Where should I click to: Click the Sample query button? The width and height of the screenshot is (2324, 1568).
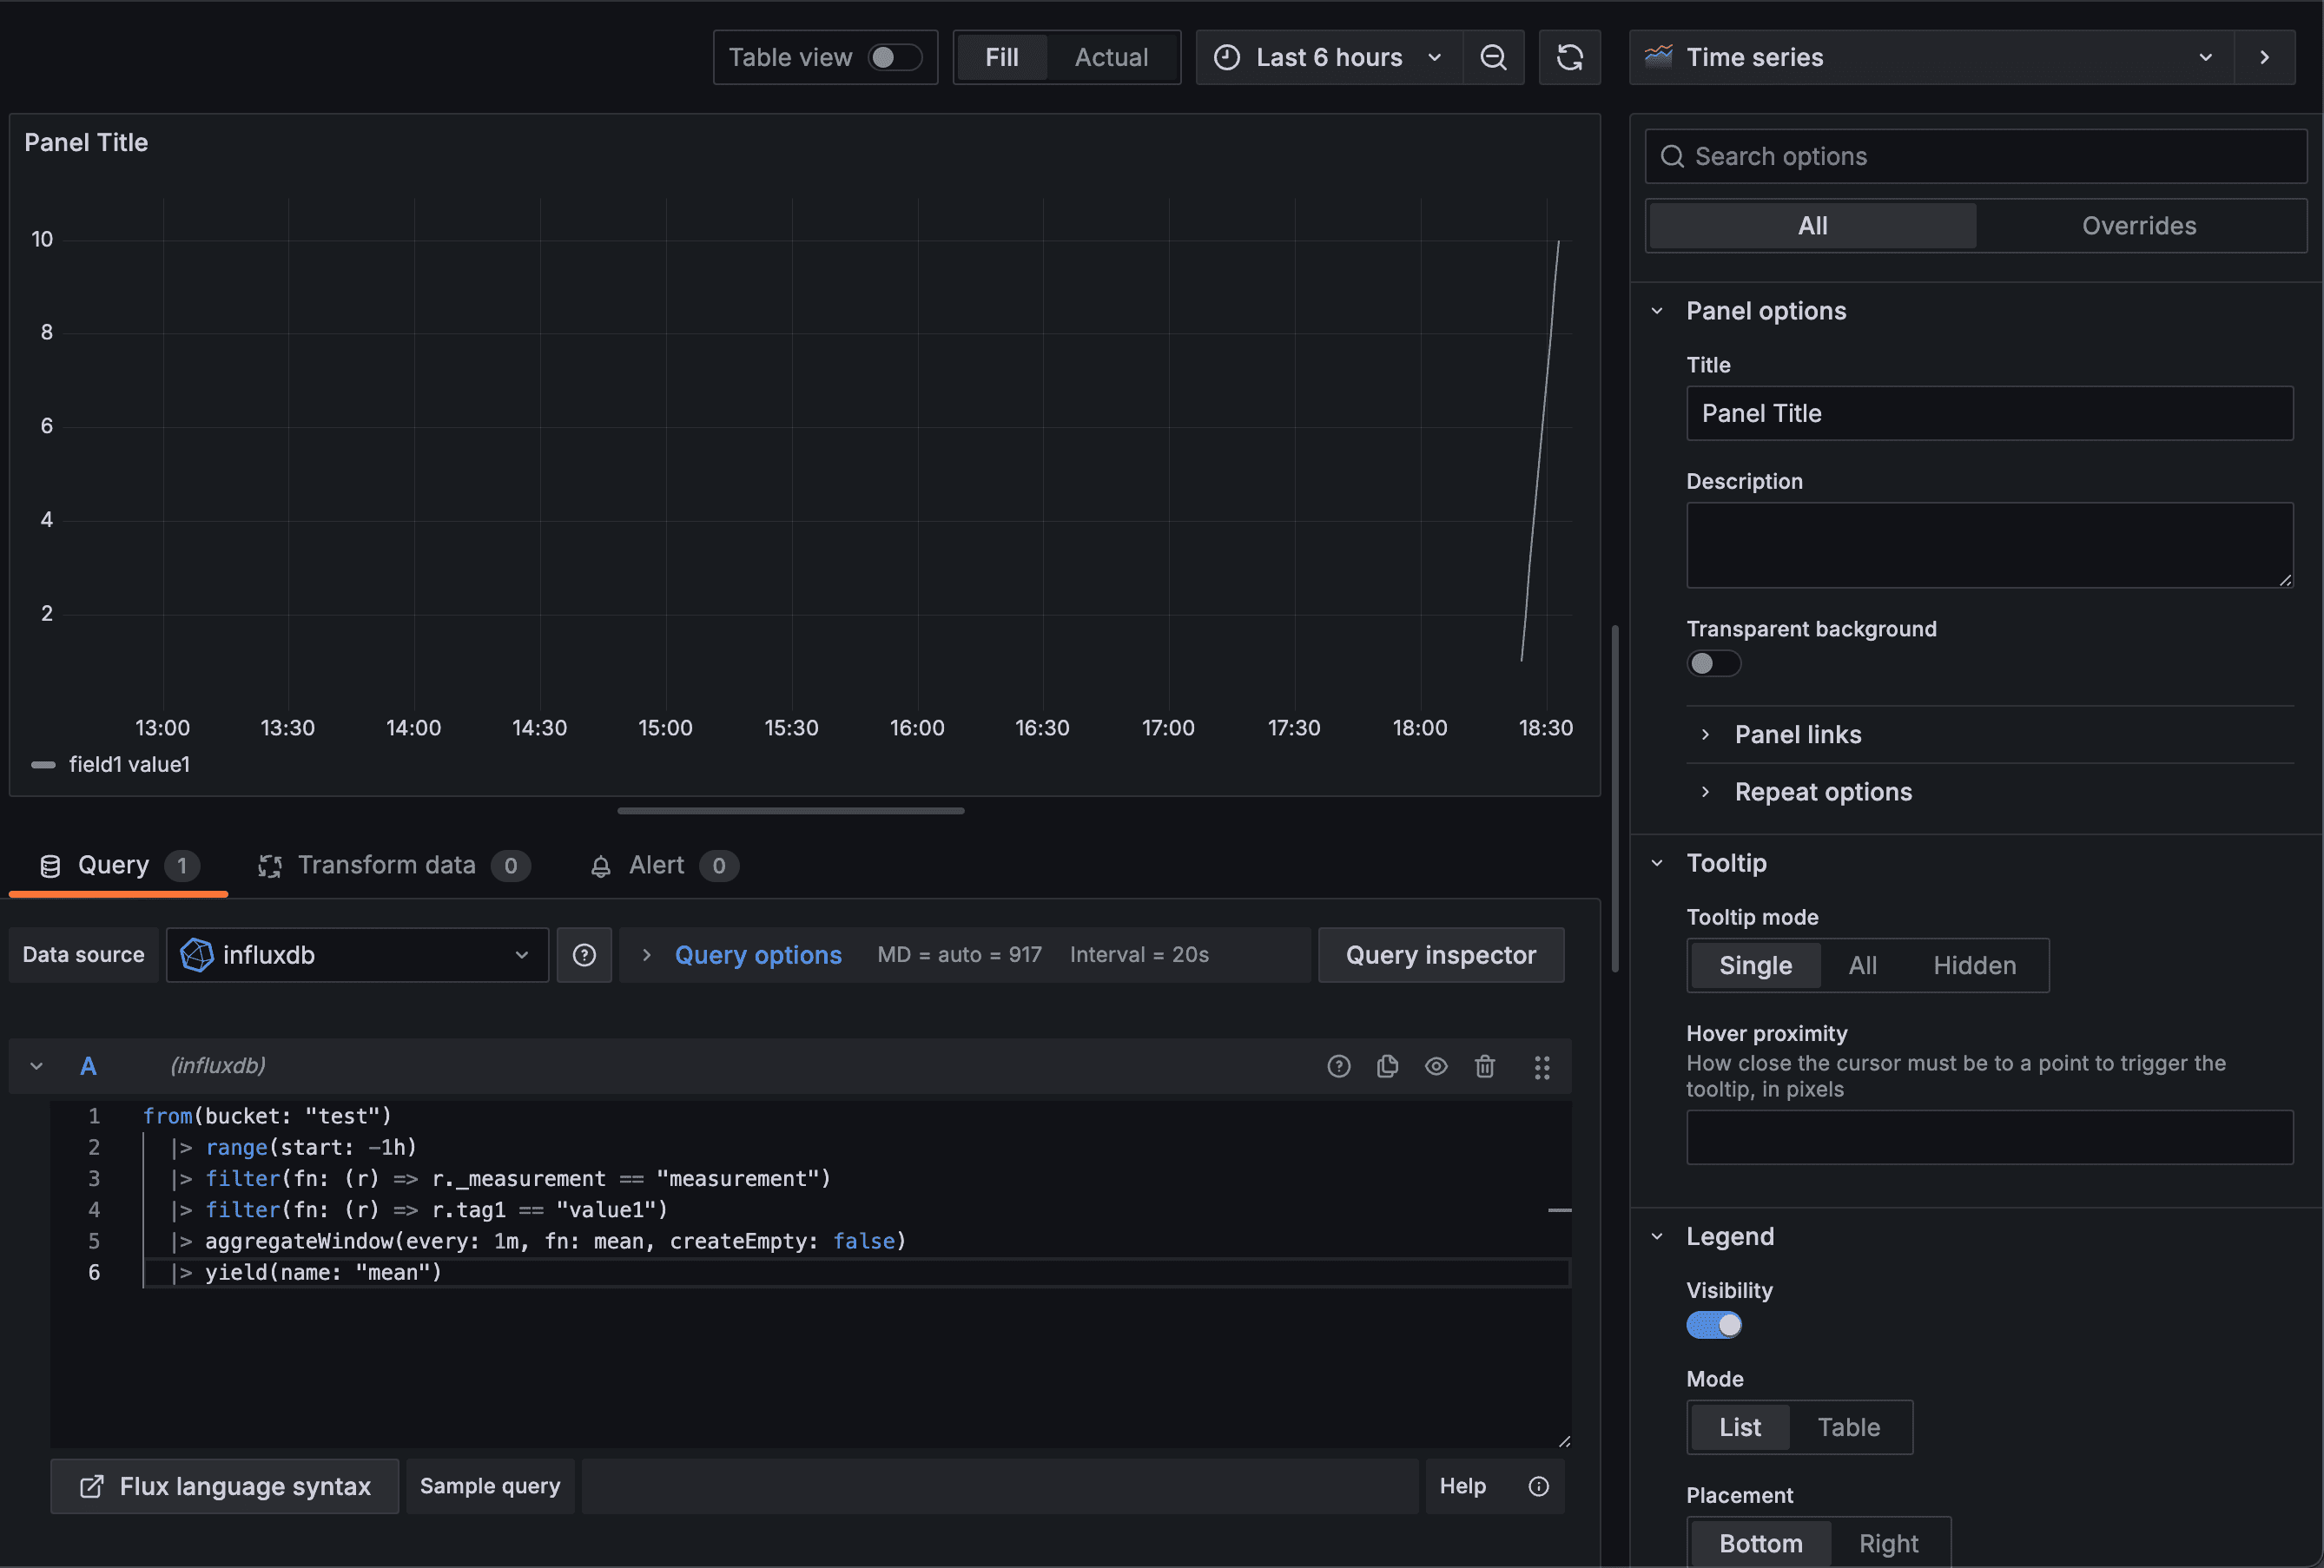(x=490, y=1486)
